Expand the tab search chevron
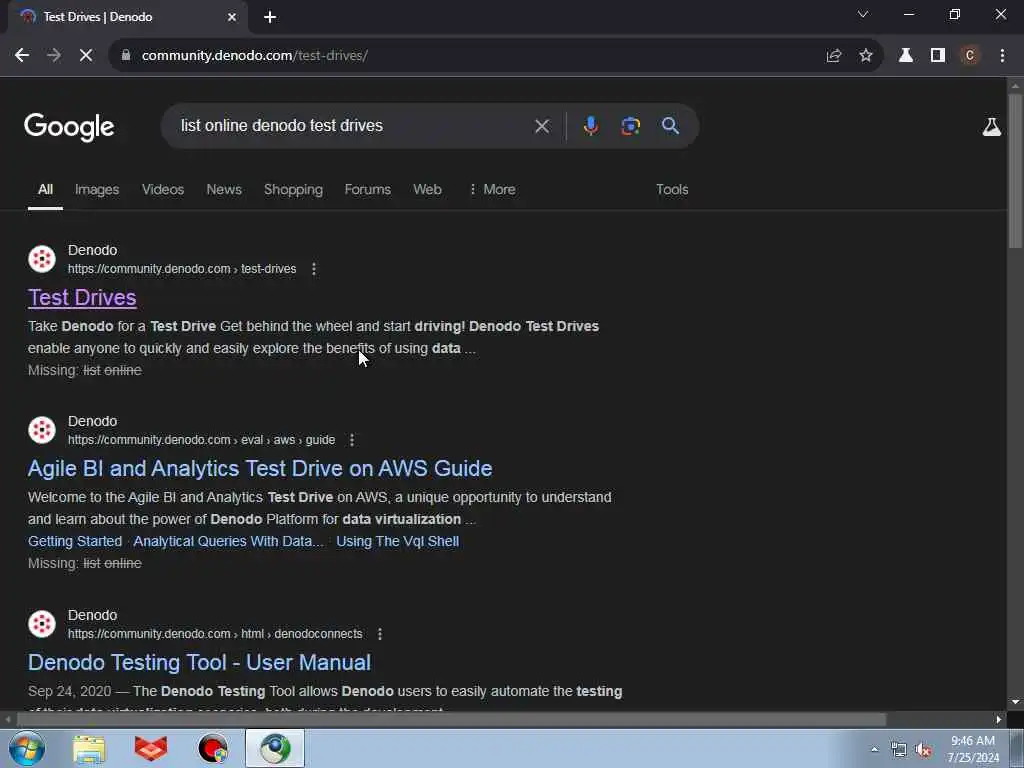 point(863,14)
